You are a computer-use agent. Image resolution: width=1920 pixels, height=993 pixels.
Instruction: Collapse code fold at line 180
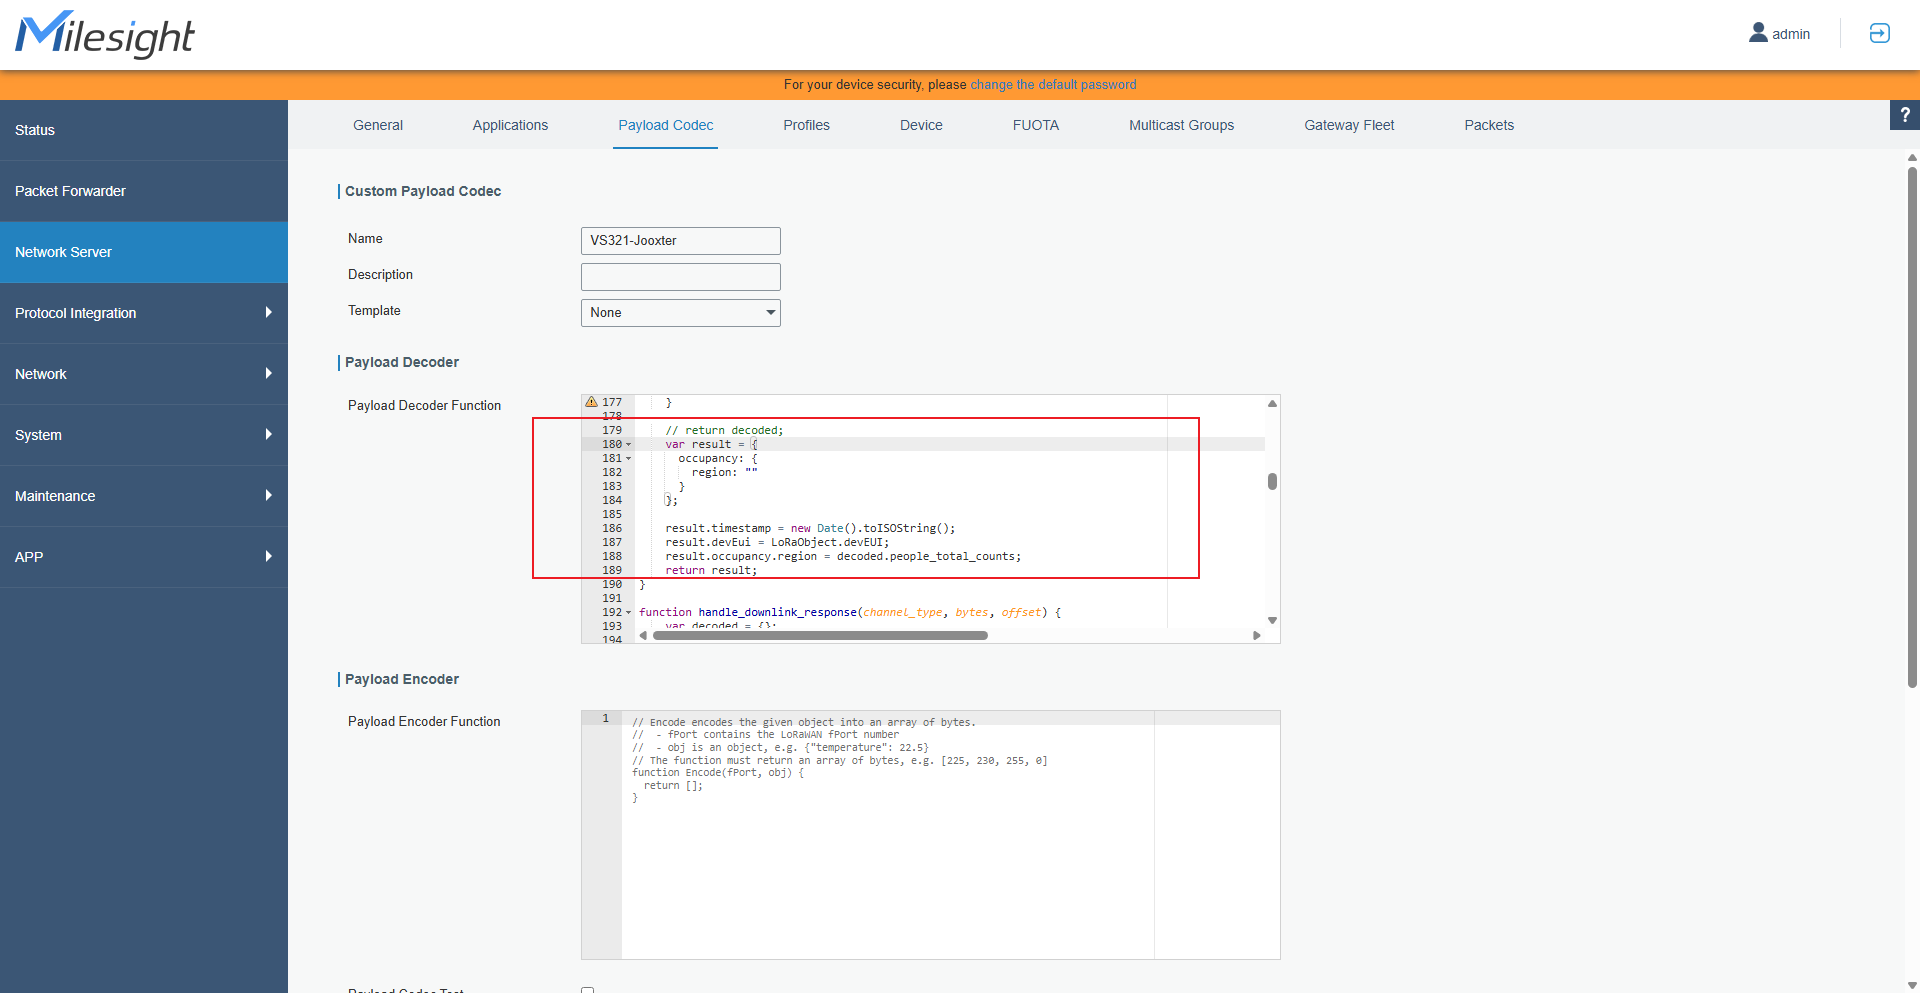pos(629,444)
